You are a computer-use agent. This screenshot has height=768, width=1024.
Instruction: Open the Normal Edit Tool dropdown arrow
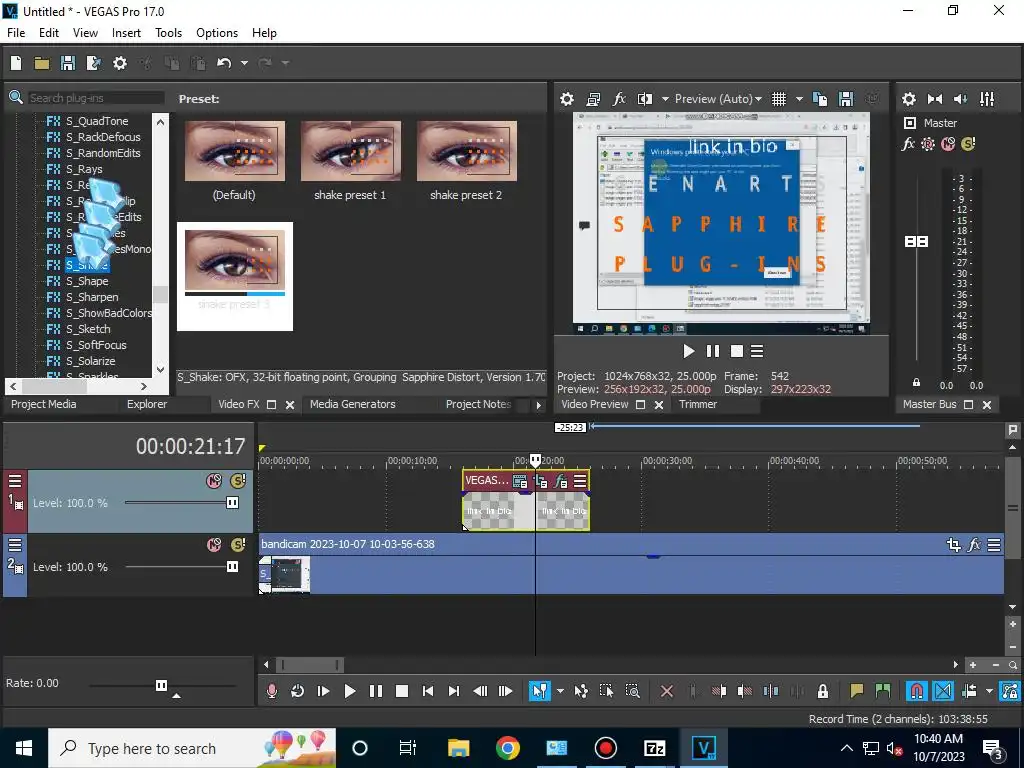point(560,691)
